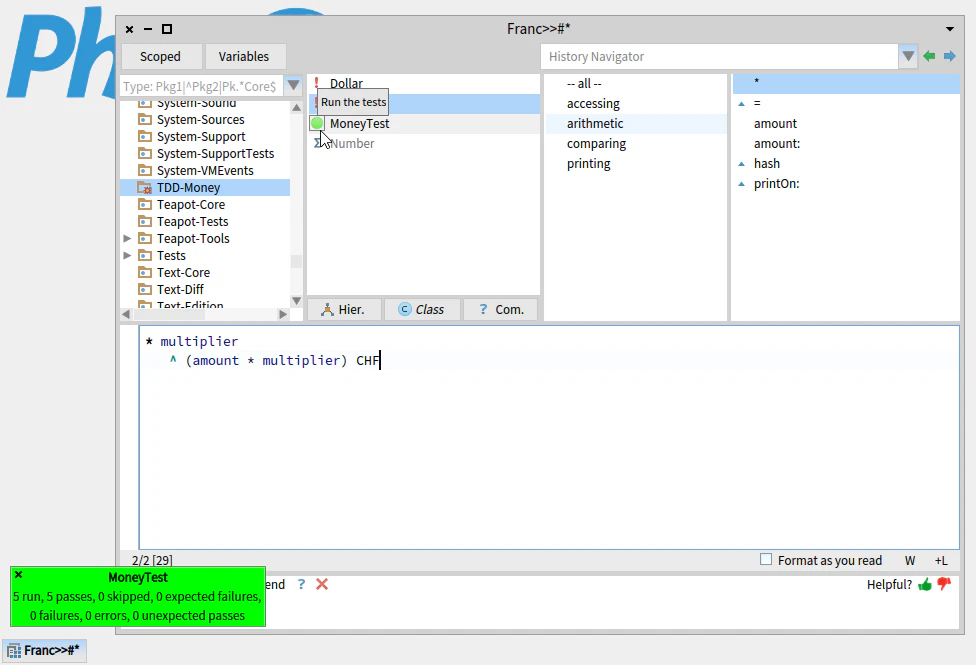Click the package icon beside System-Sources
The height and width of the screenshot is (665, 976).
[x=144, y=120]
